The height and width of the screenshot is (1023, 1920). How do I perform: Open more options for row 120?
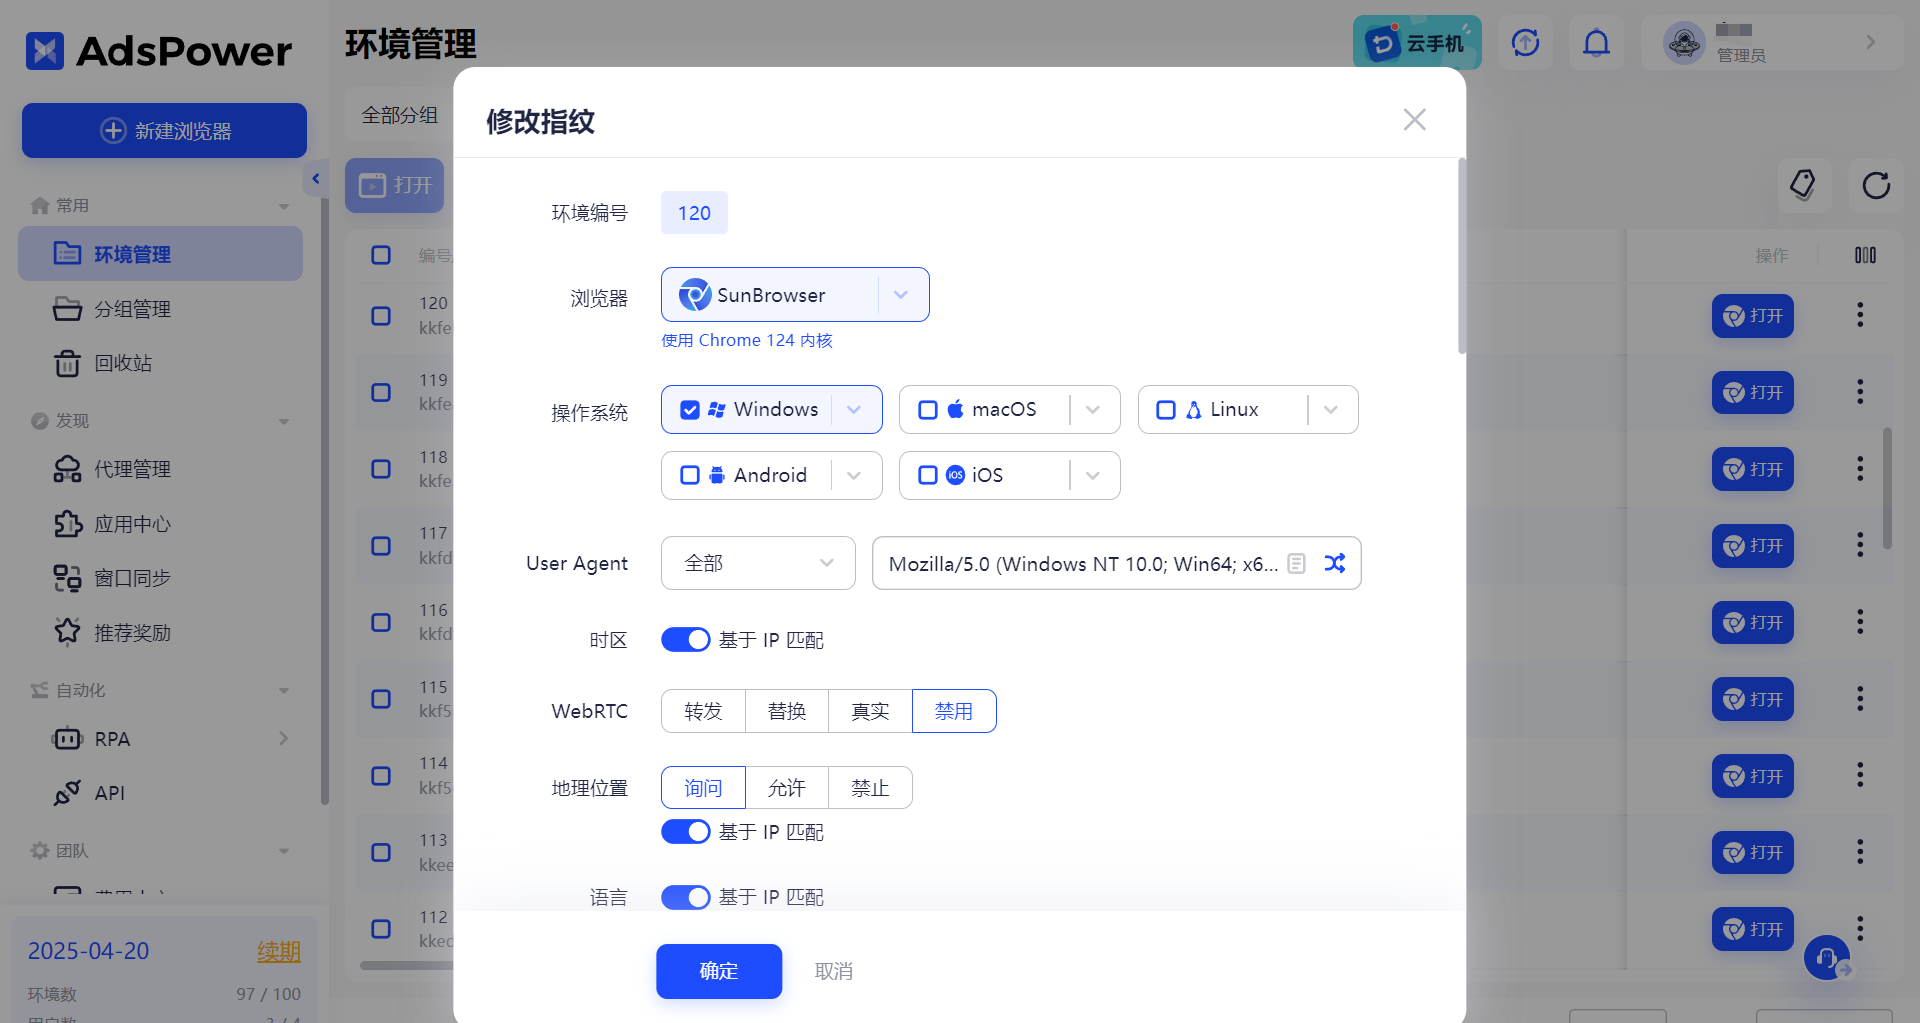pyautogui.click(x=1860, y=315)
